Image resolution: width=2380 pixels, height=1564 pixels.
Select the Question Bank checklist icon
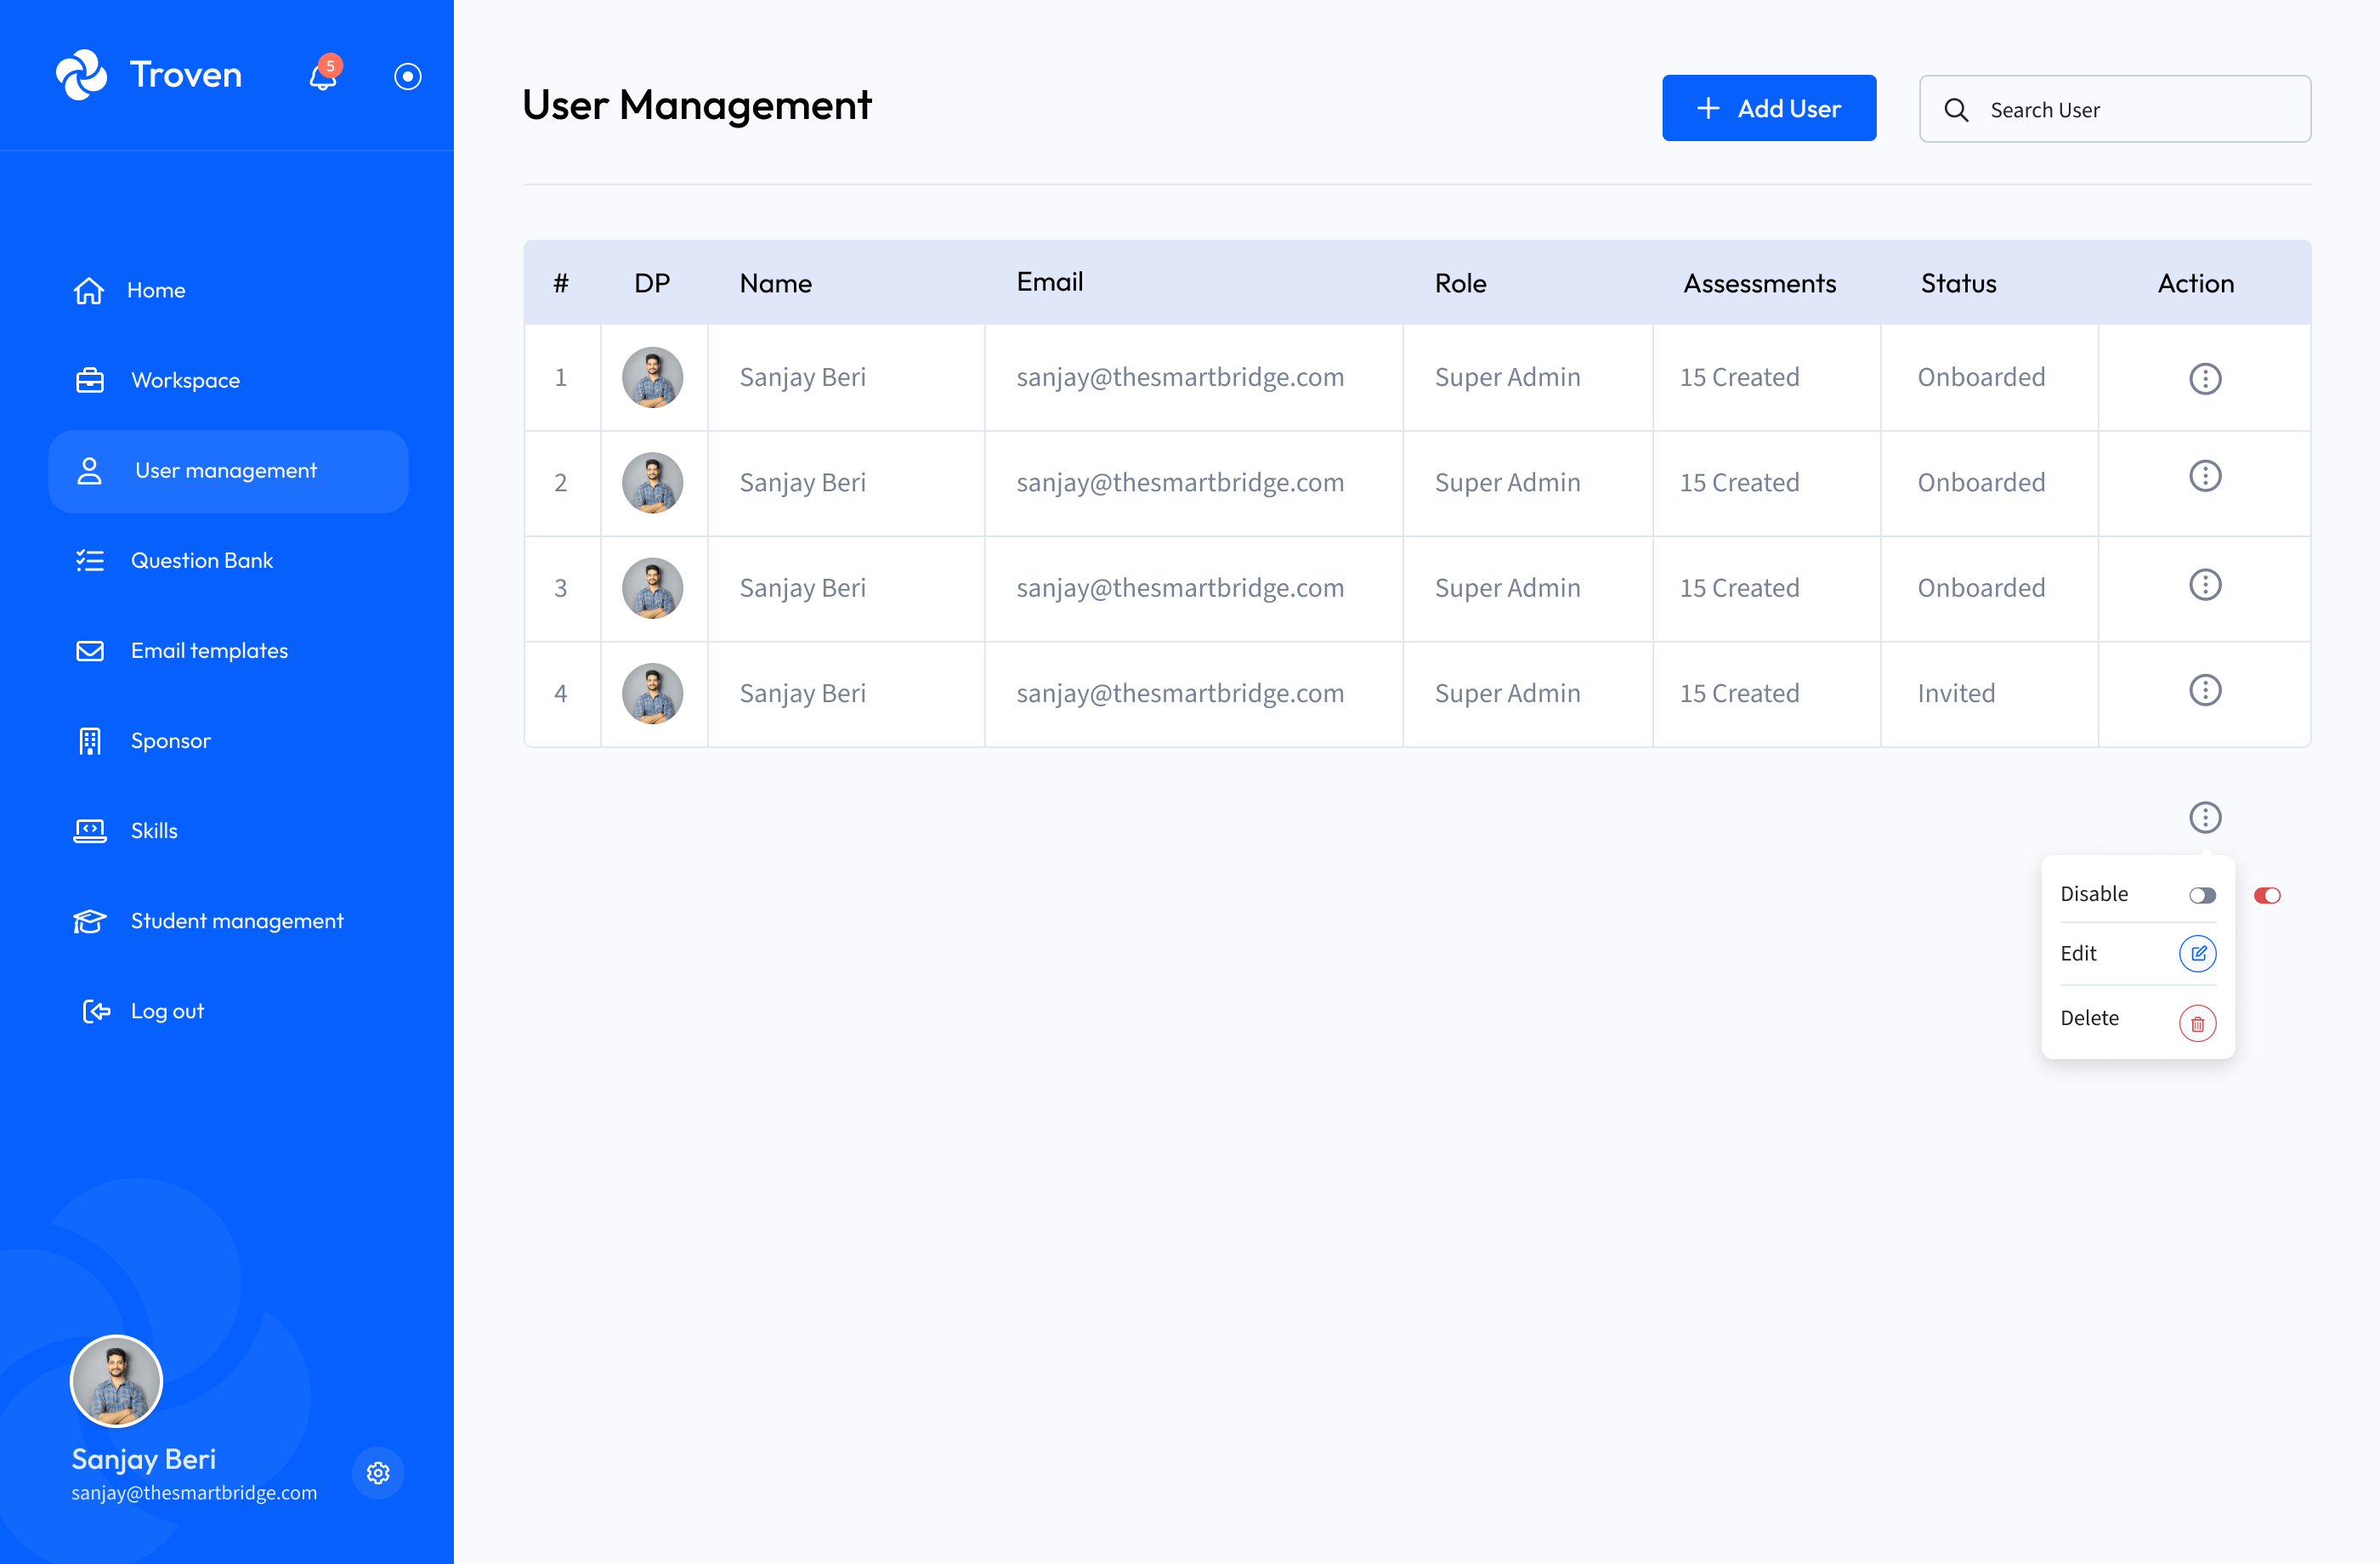pos(90,560)
